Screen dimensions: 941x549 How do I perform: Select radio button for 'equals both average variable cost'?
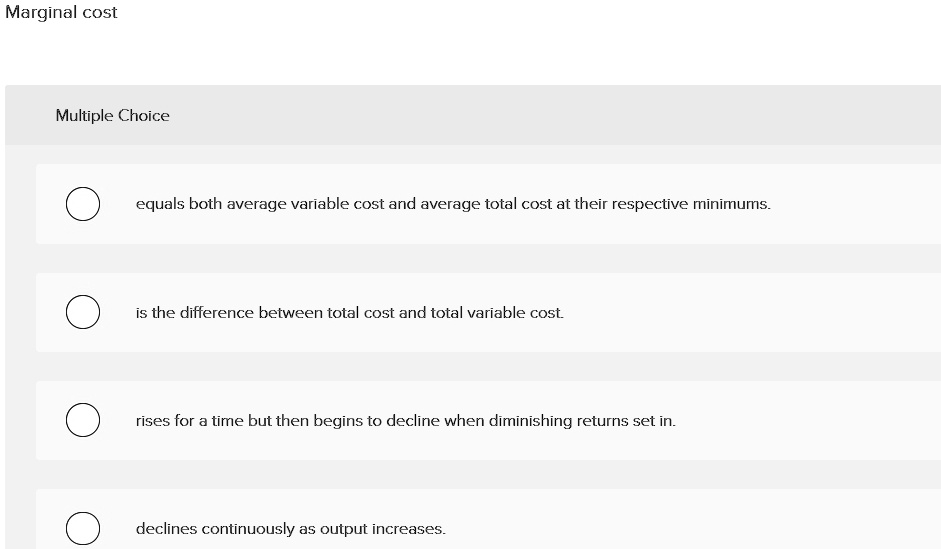coord(83,204)
